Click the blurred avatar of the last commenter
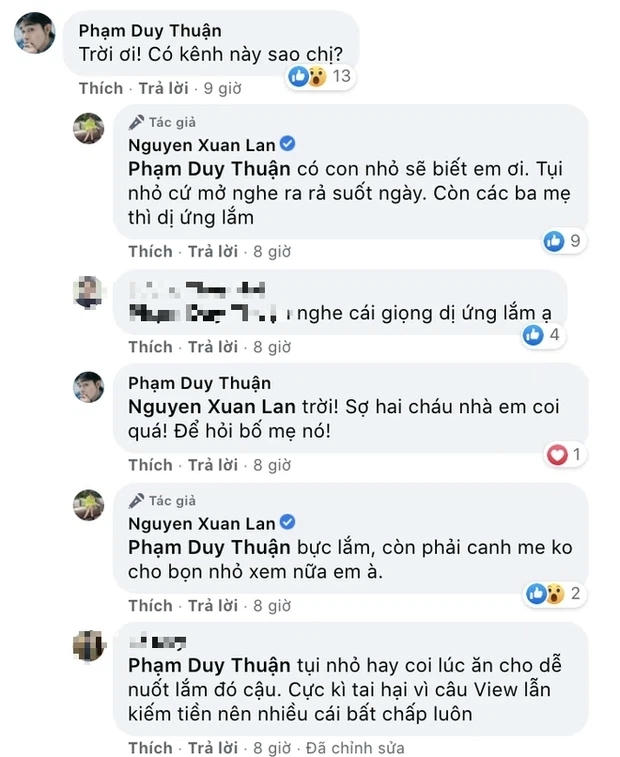 pyautogui.click(x=88, y=645)
